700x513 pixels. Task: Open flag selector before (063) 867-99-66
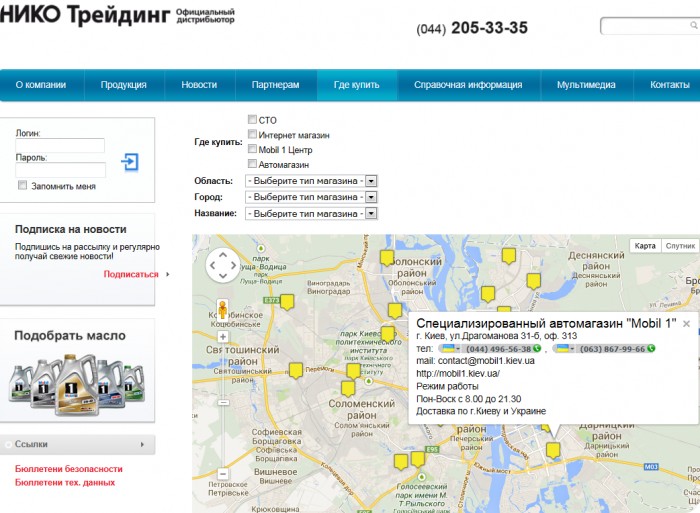(565, 348)
